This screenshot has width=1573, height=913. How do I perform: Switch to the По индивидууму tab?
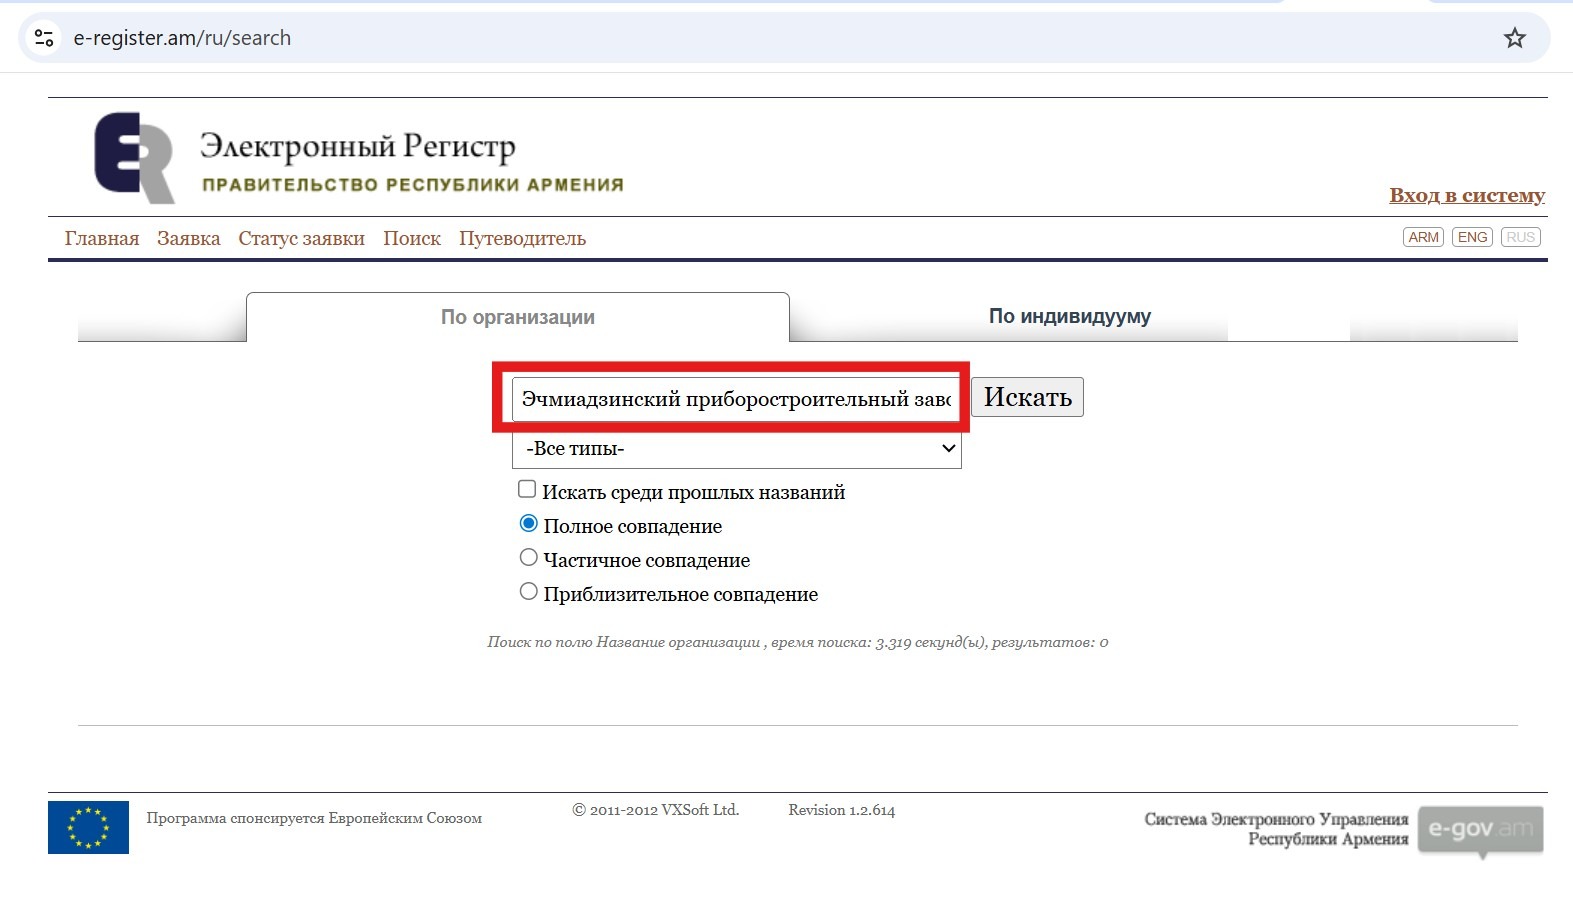pyautogui.click(x=1069, y=317)
